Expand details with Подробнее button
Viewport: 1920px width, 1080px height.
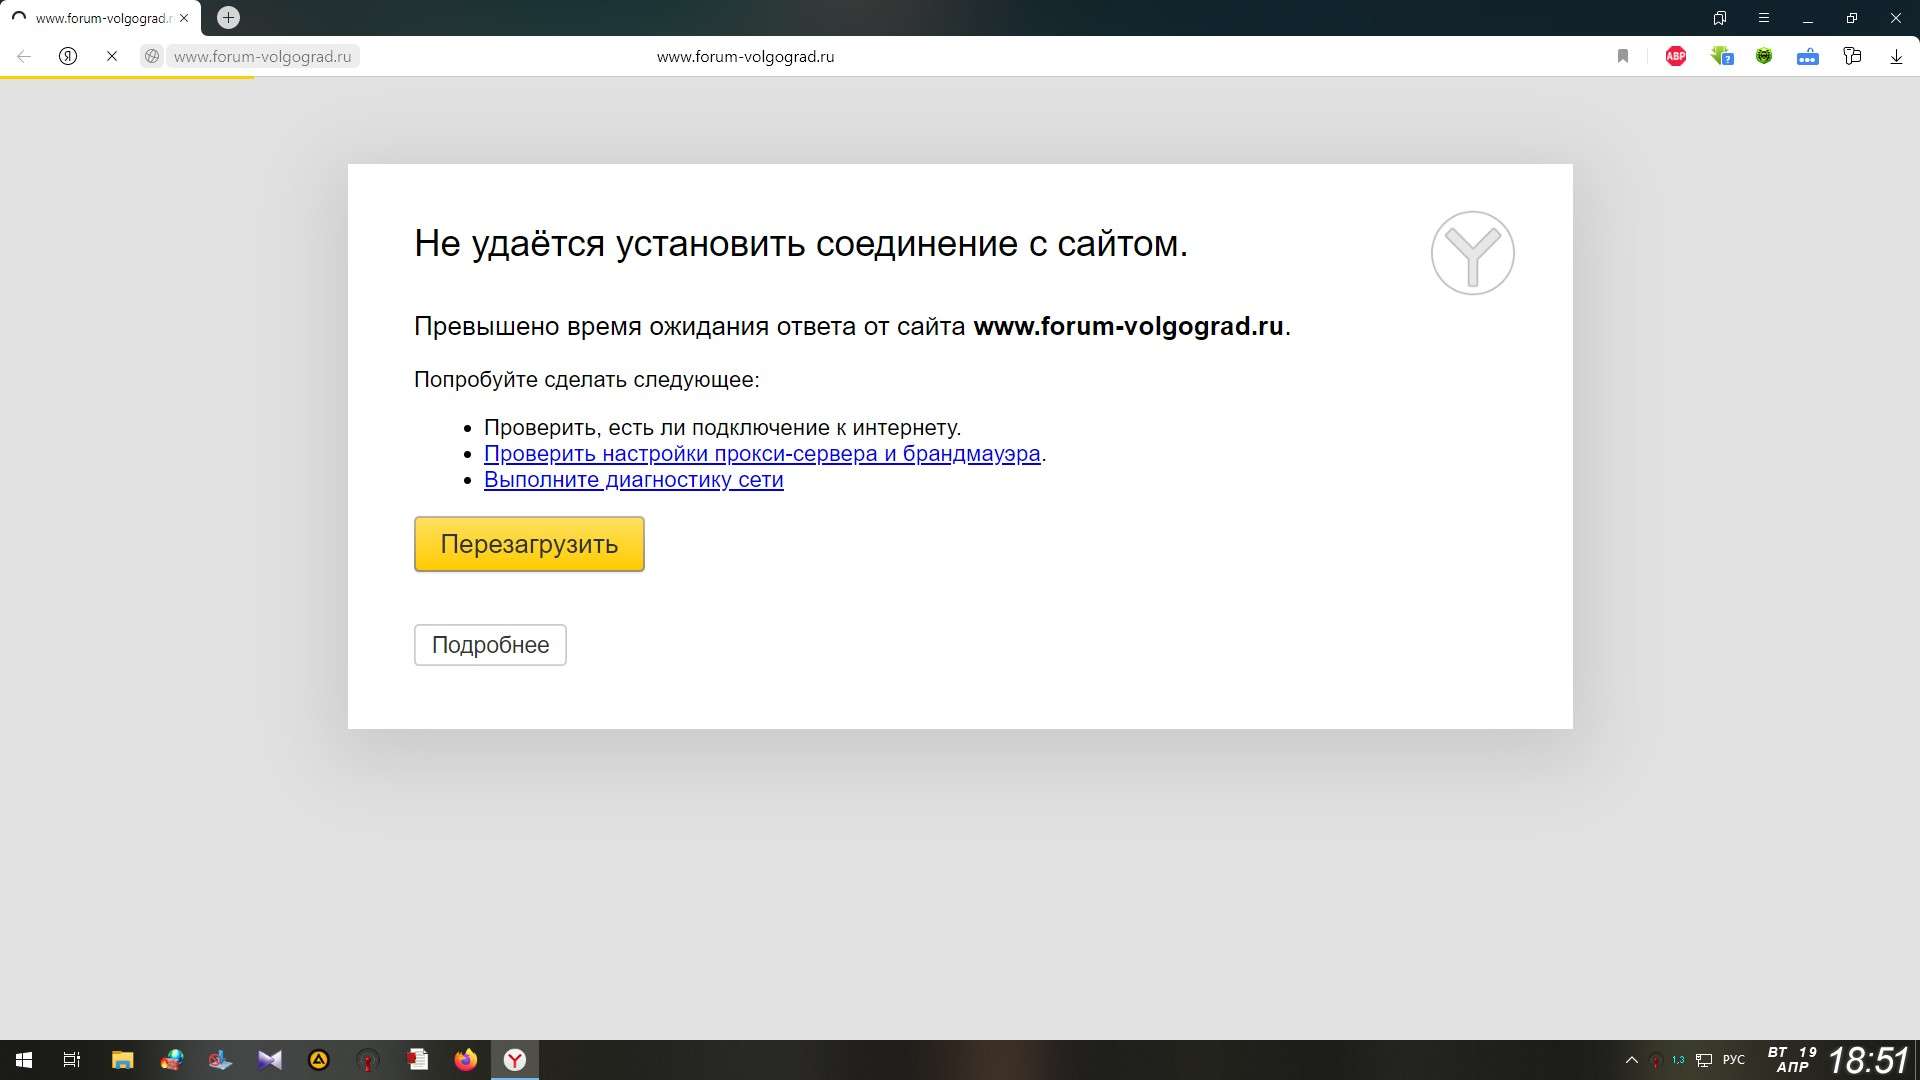point(490,645)
